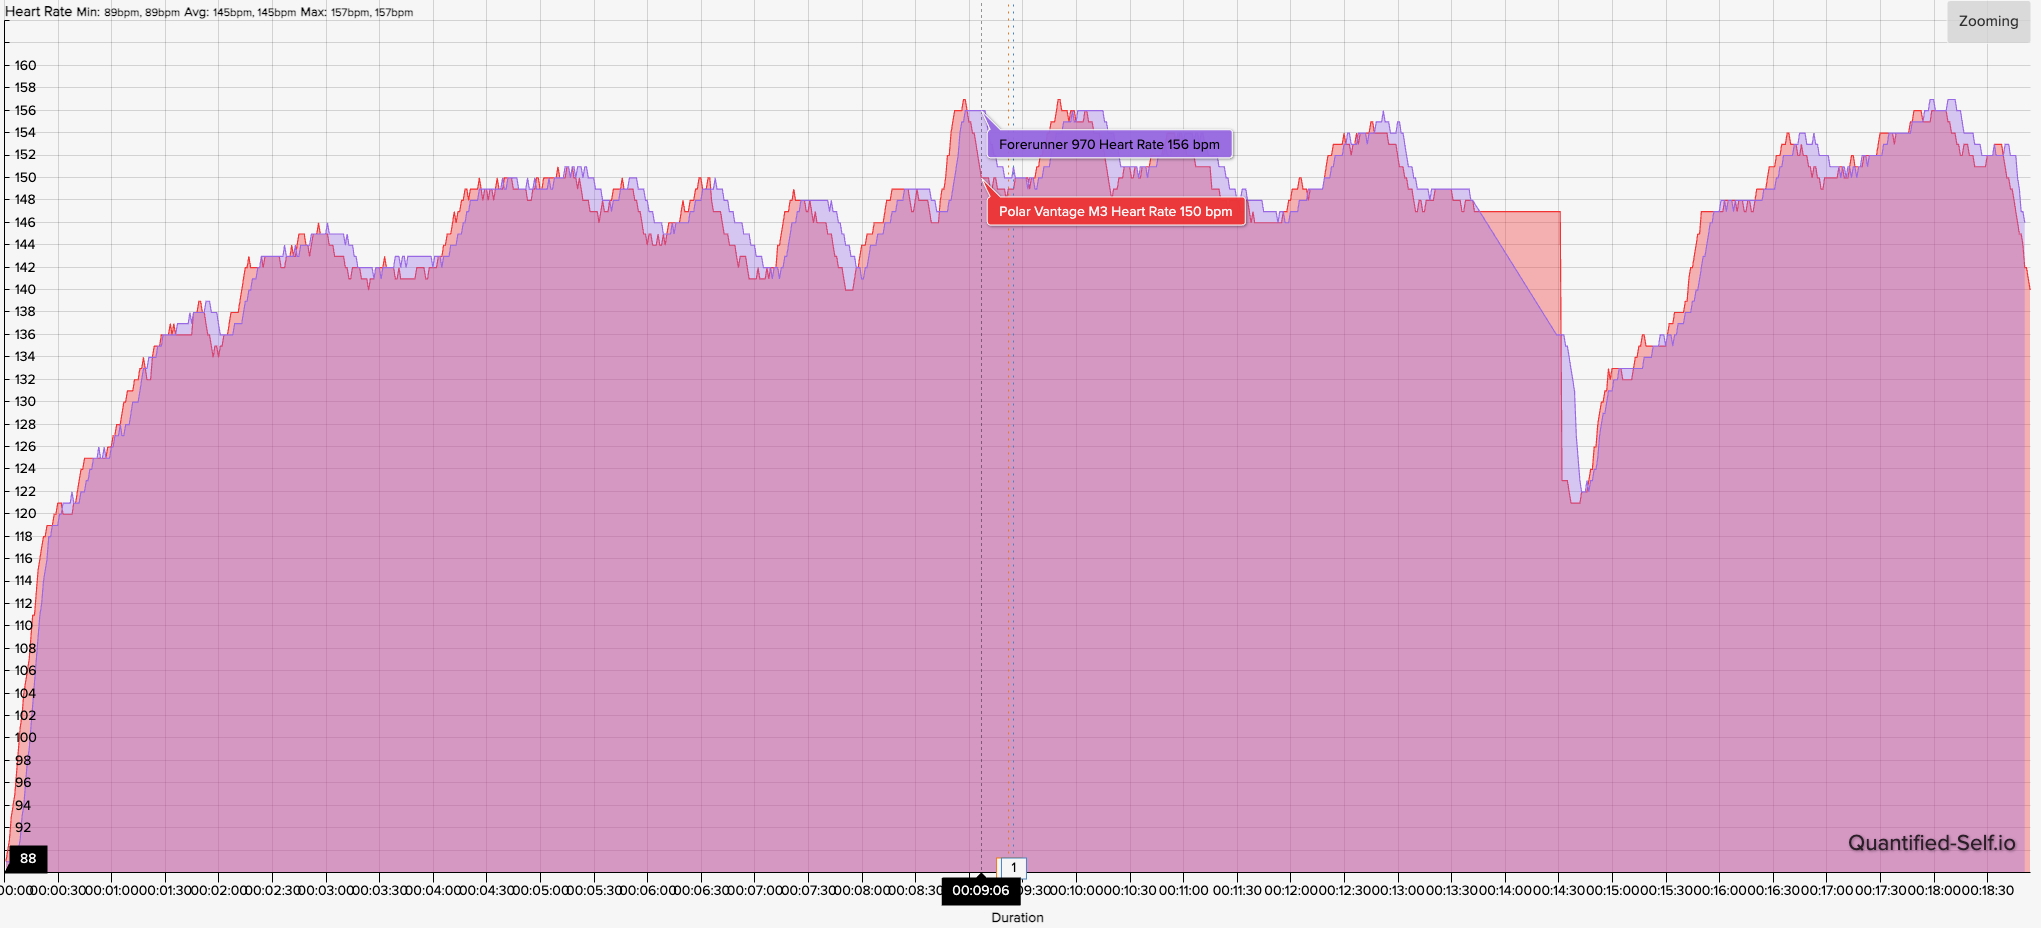This screenshot has height=928, width=2041.
Task: Click the 00:00:30 tick on the duration axis
Action: 58,890
